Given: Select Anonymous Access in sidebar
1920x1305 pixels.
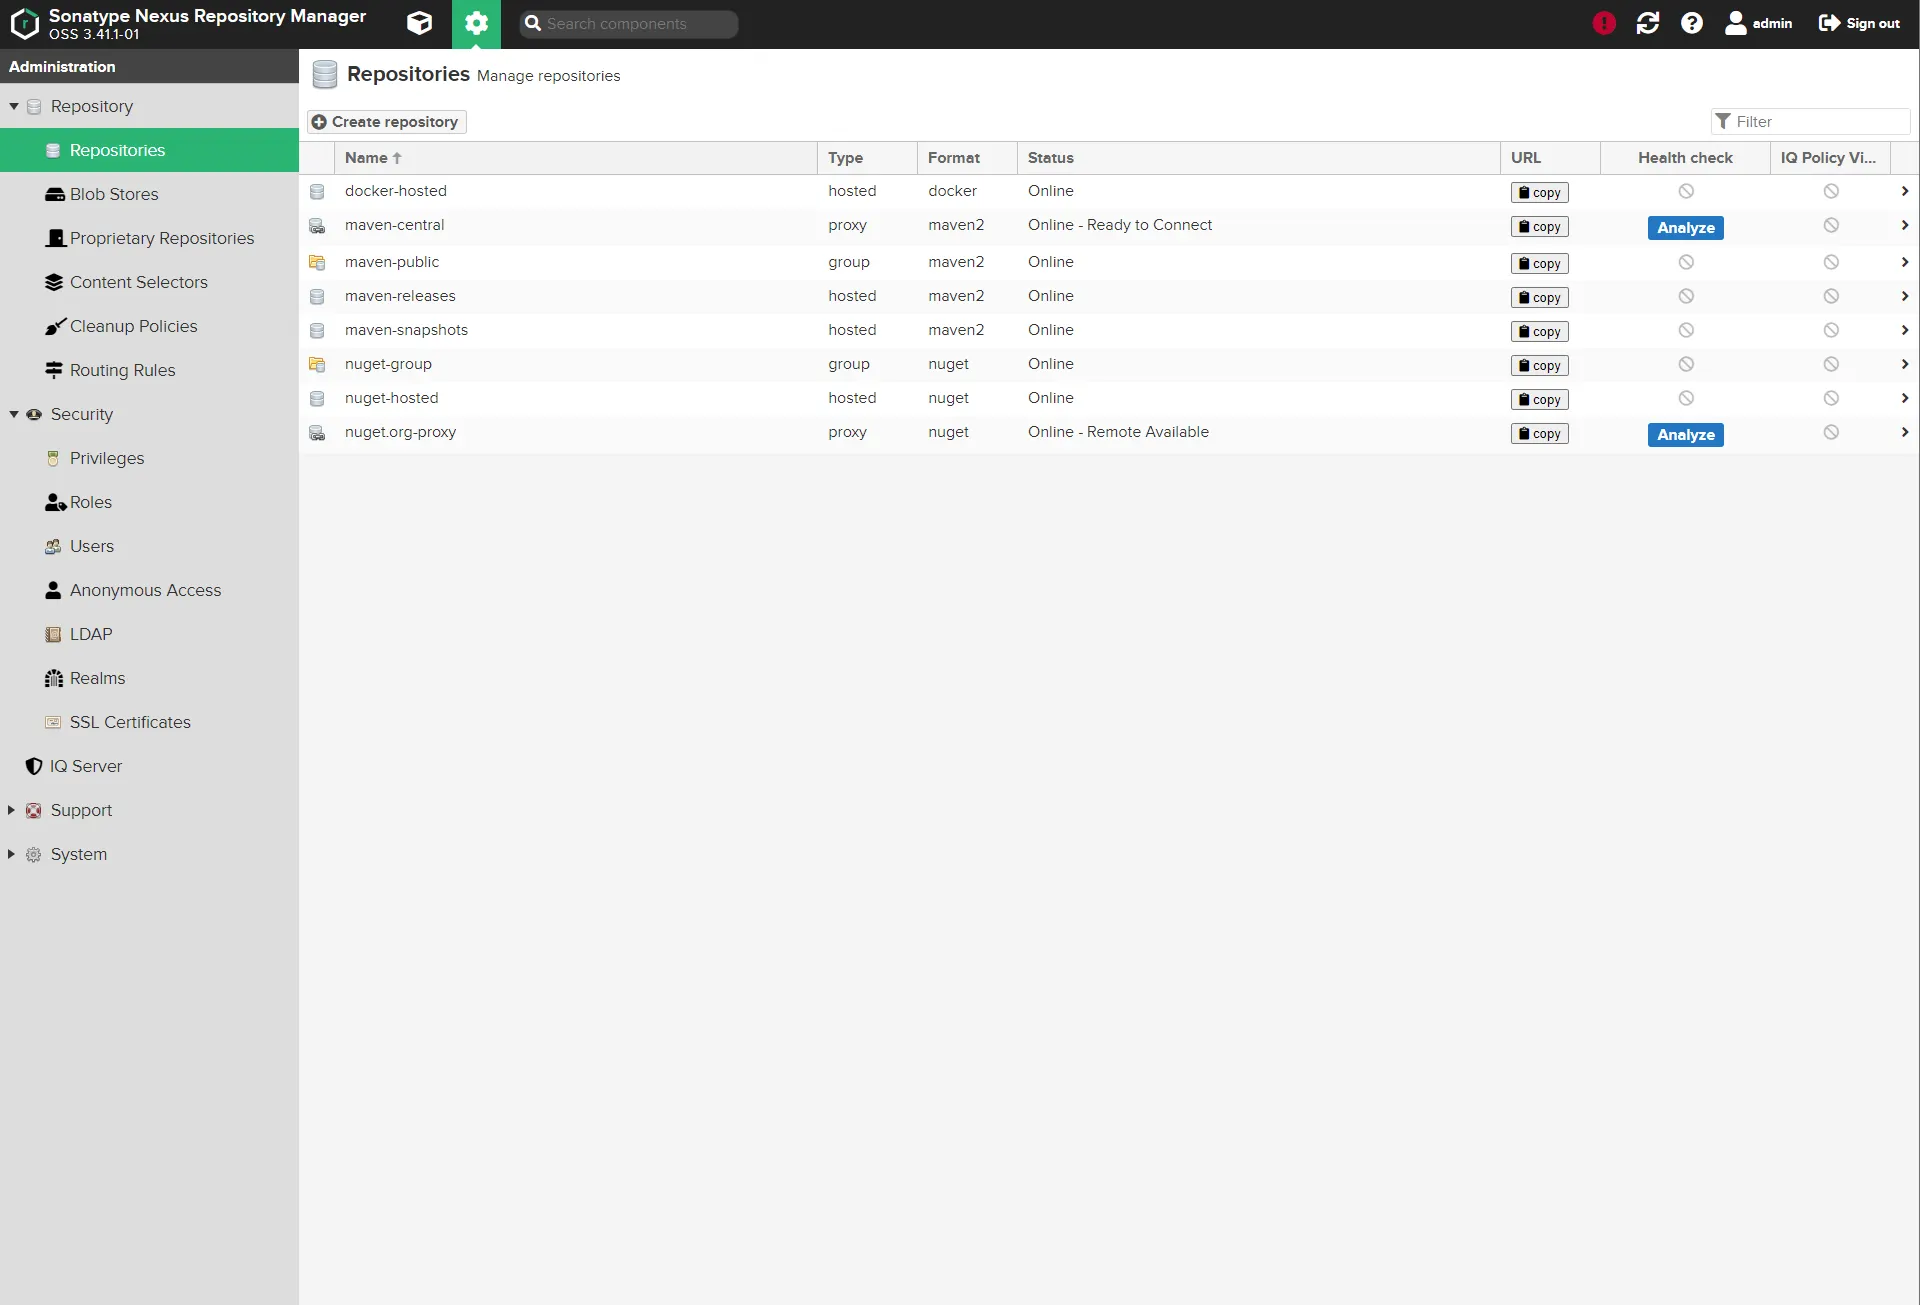Looking at the screenshot, I should [x=145, y=590].
